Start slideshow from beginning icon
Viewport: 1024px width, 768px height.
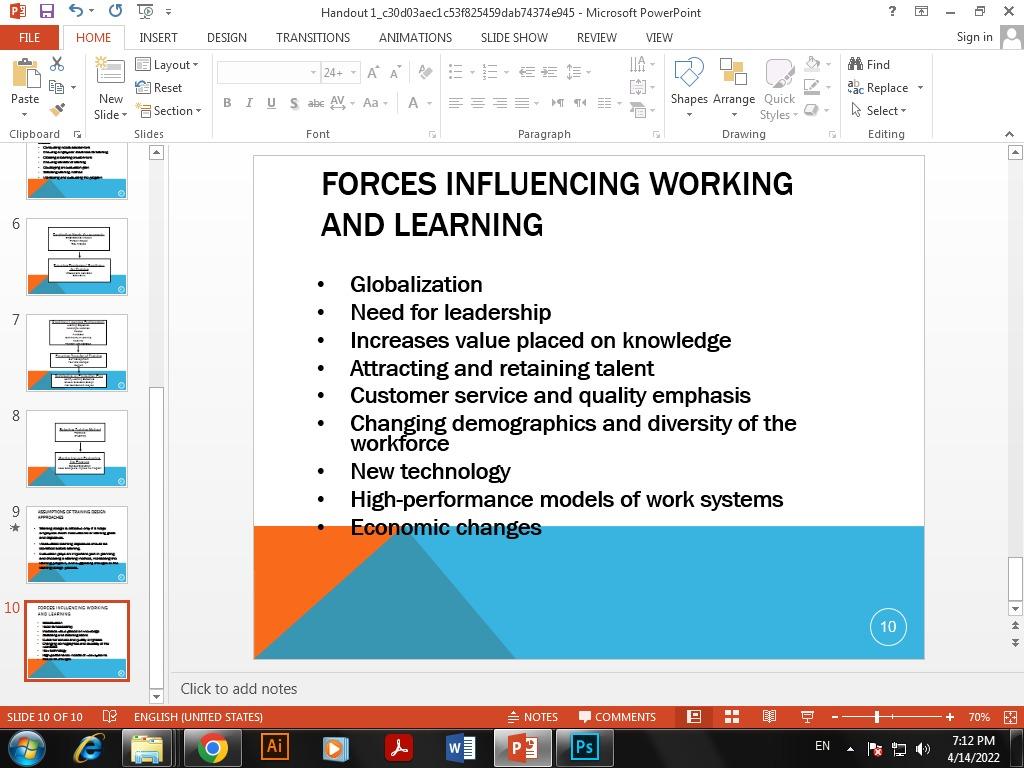(145, 11)
